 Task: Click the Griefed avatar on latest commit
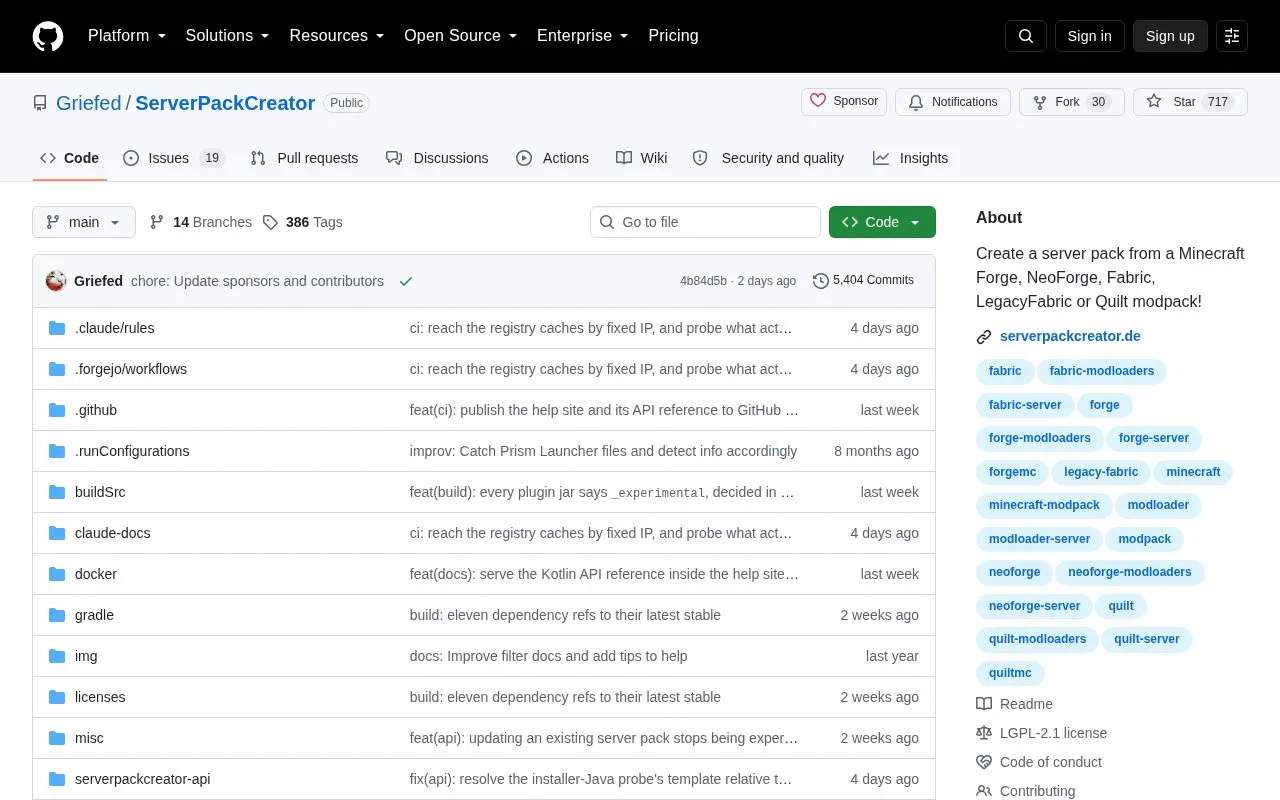pyautogui.click(x=56, y=281)
